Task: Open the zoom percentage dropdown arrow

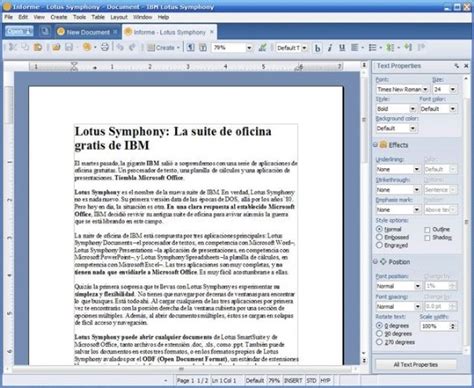Action: [x=249, y=48]
